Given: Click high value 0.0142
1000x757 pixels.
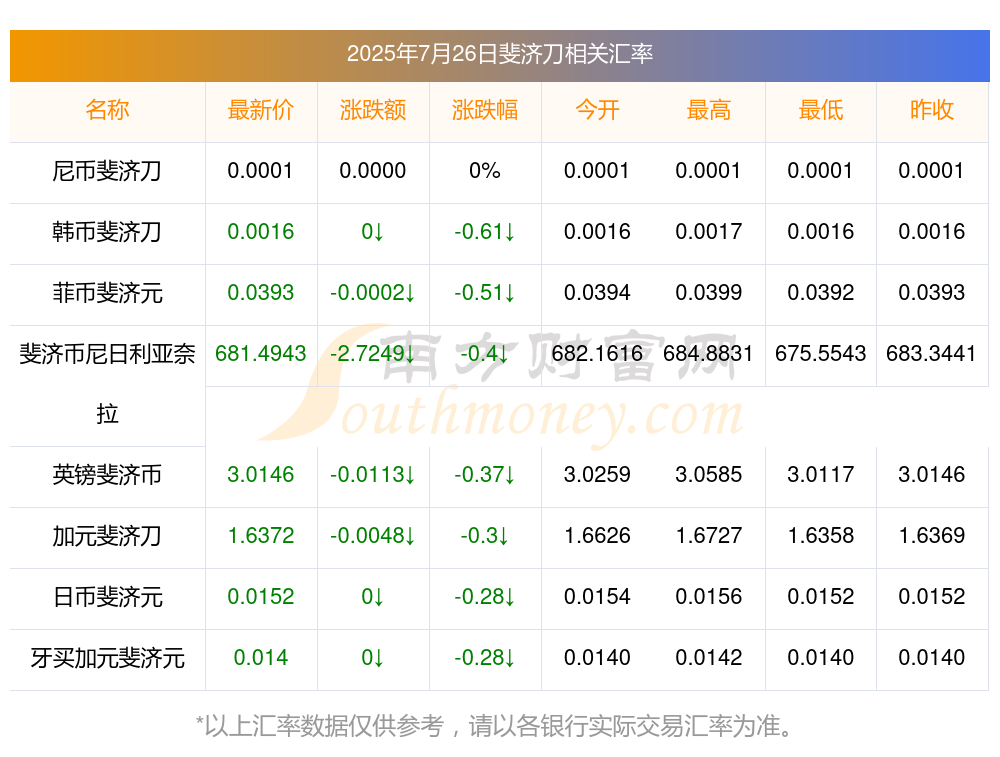Looking at the screenshot, I should (709, 658).
